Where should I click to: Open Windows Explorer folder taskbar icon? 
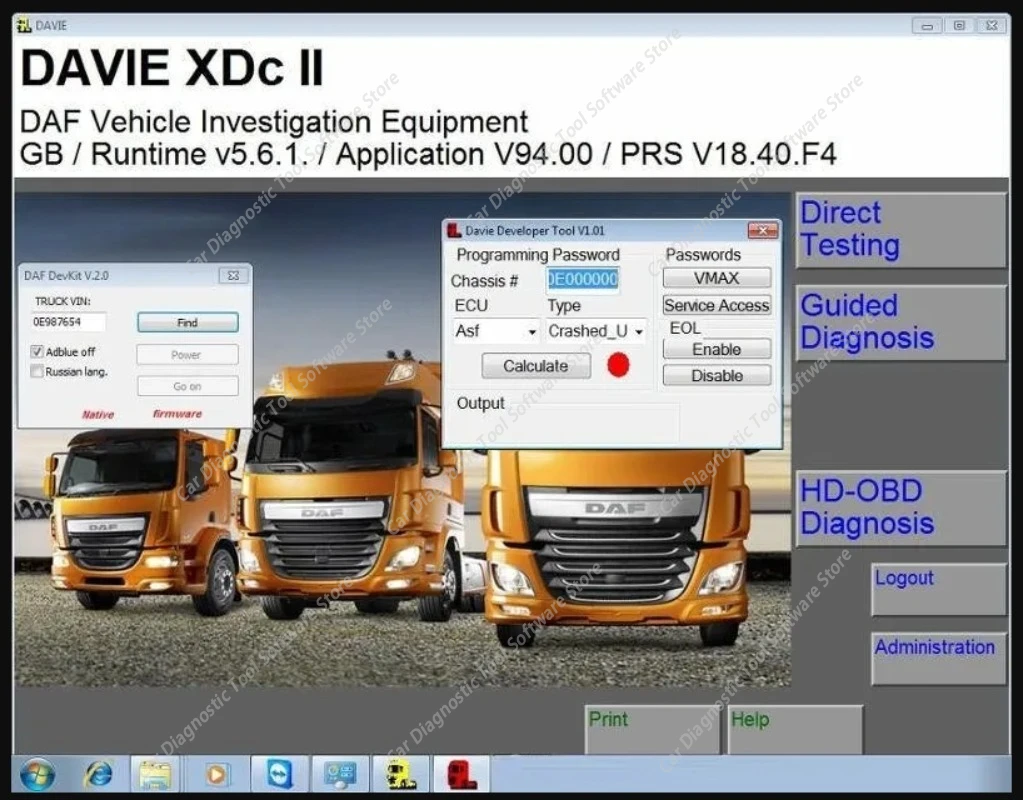click(155, 775)
